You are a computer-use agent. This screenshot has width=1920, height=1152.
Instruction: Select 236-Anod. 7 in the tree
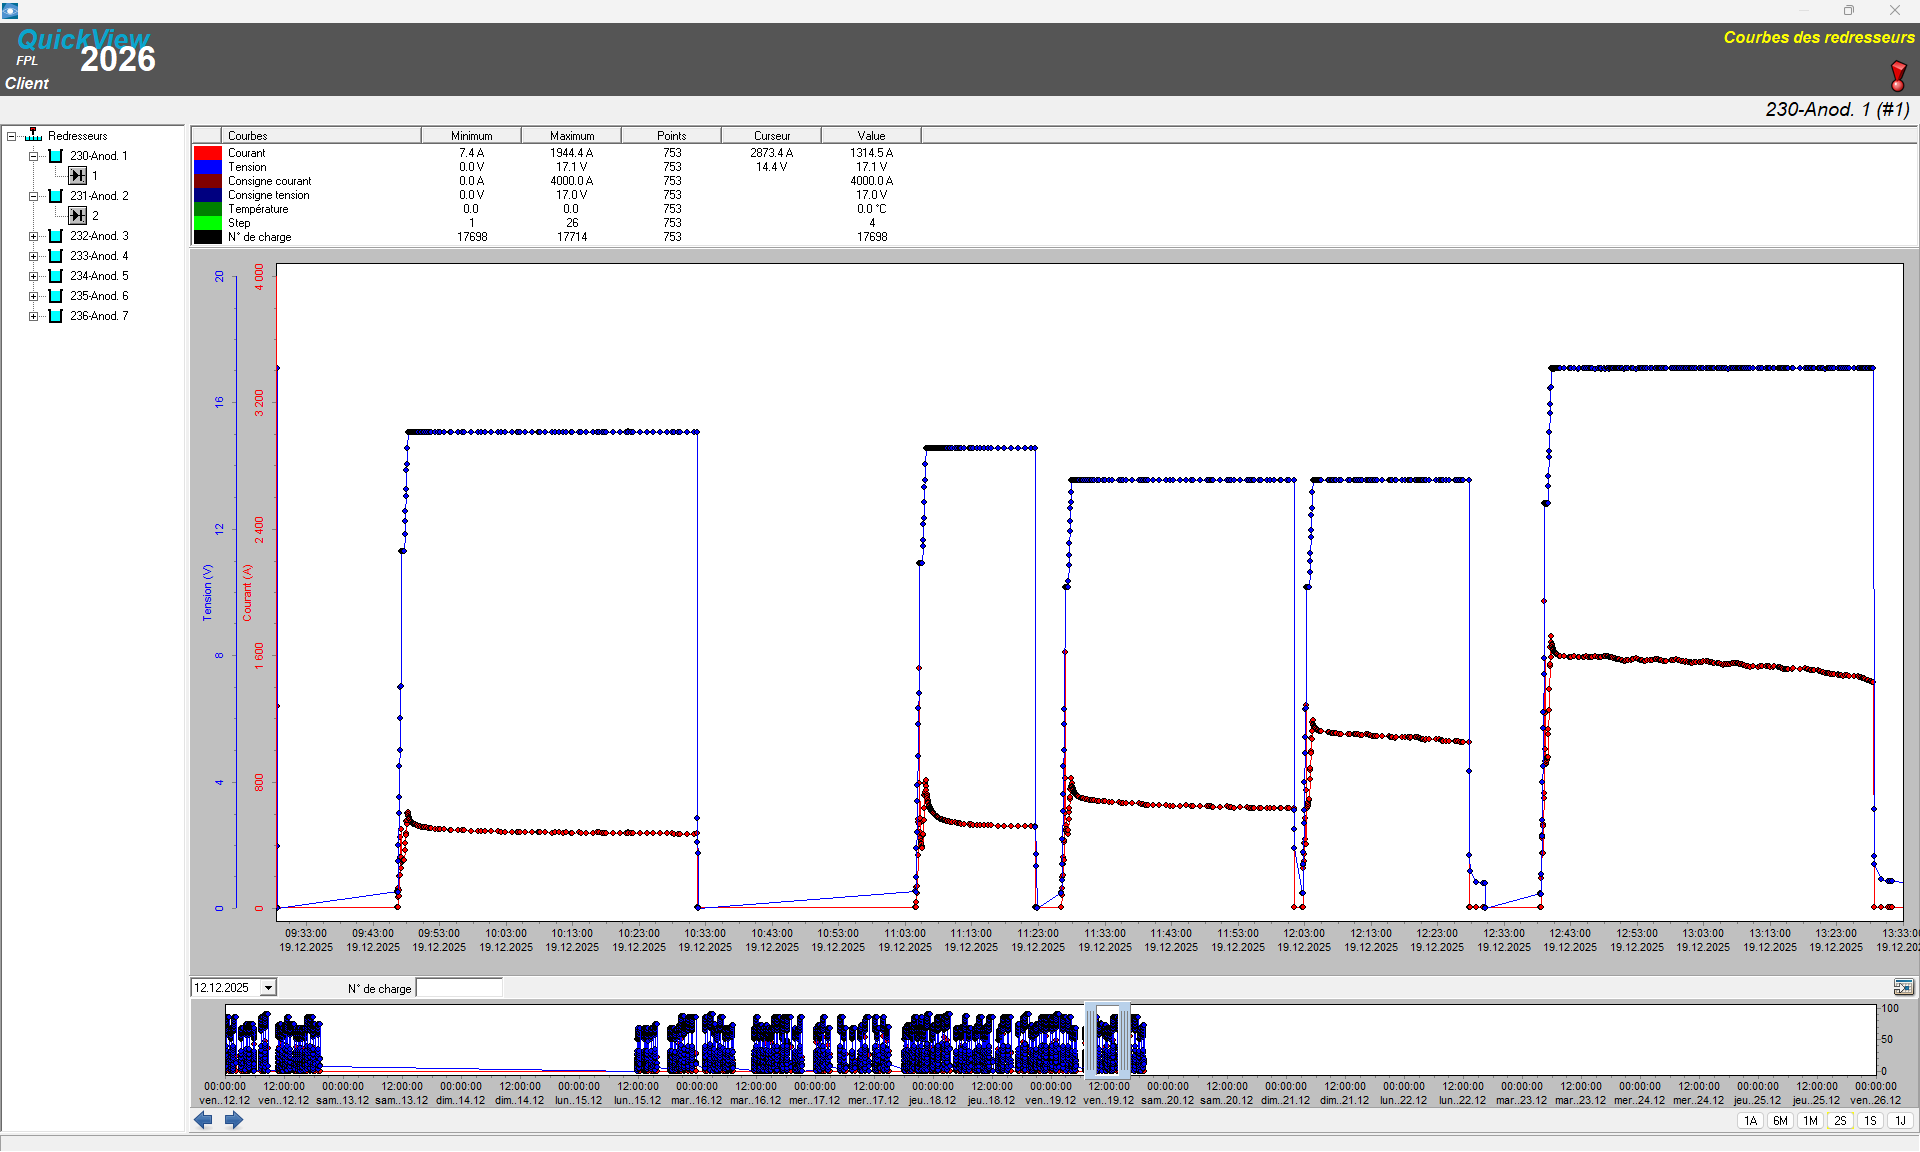coord(99,316)
